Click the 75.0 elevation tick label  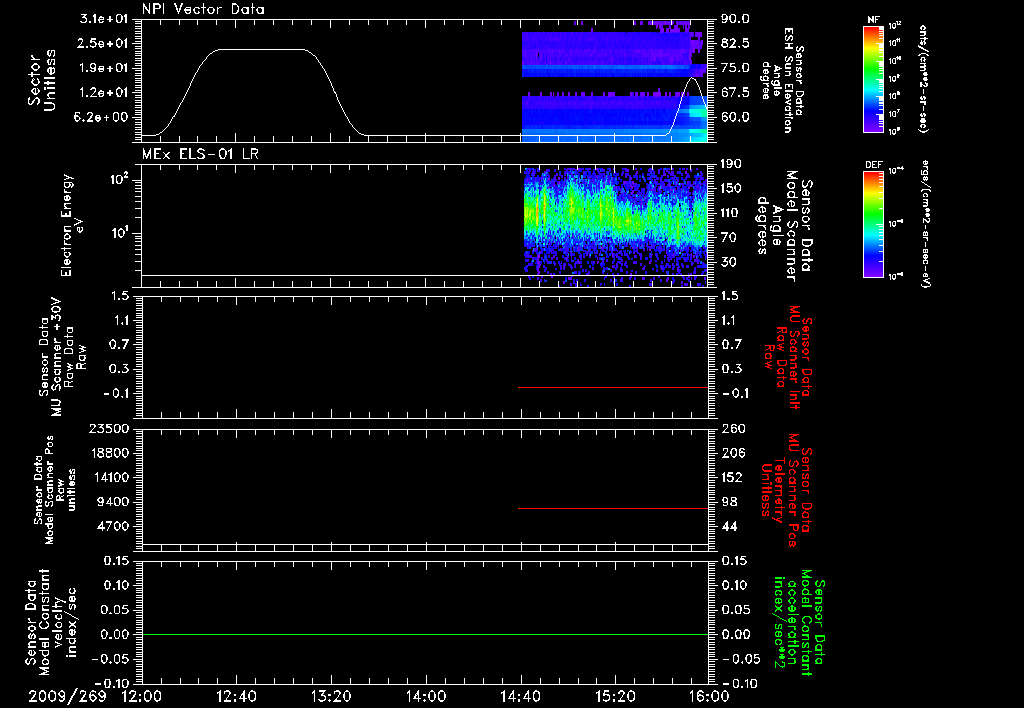(x=735, y=68)
